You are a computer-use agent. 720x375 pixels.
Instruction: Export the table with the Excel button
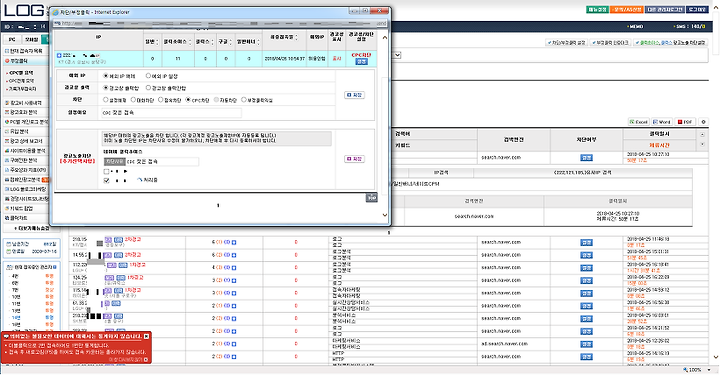638,122
